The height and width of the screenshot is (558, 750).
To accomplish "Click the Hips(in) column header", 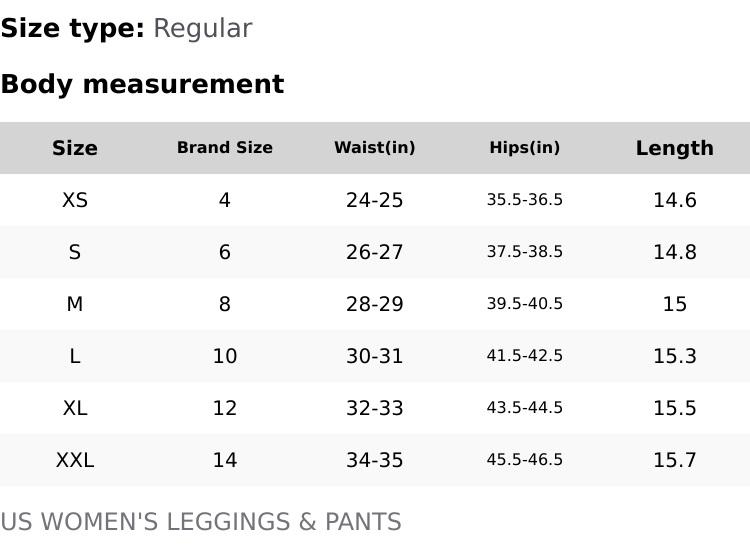I will click(525, 148).
